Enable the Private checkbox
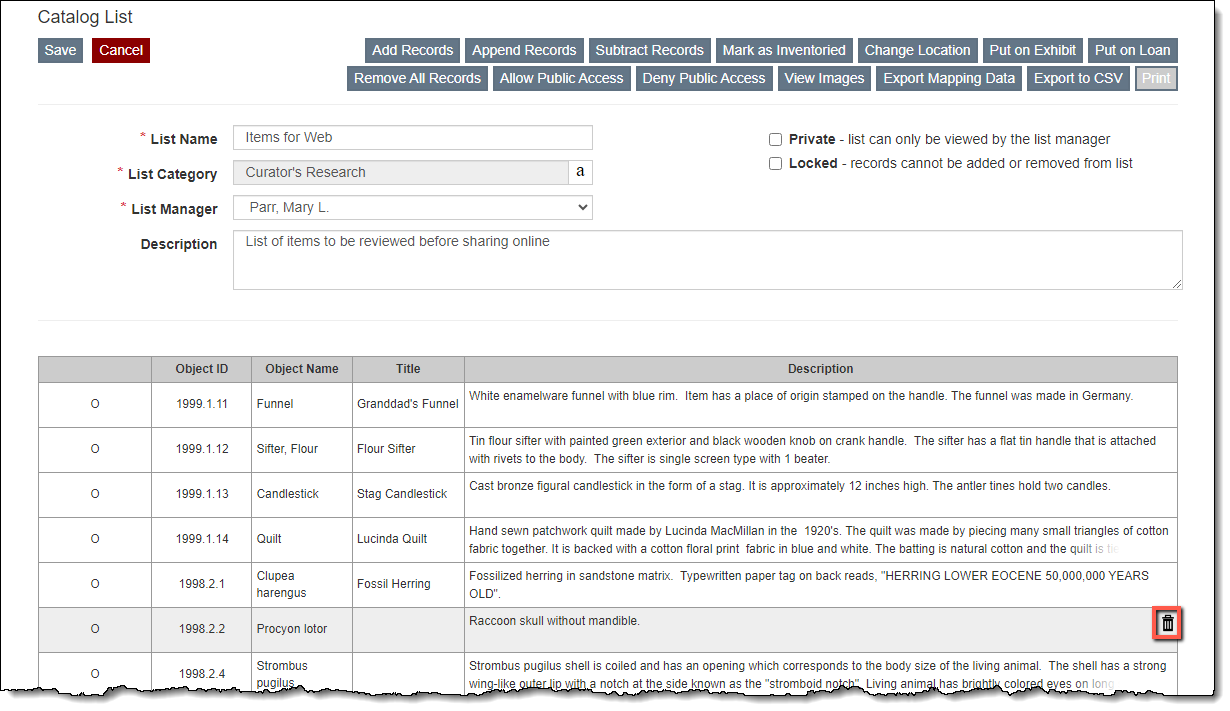 tap(775, 140)
